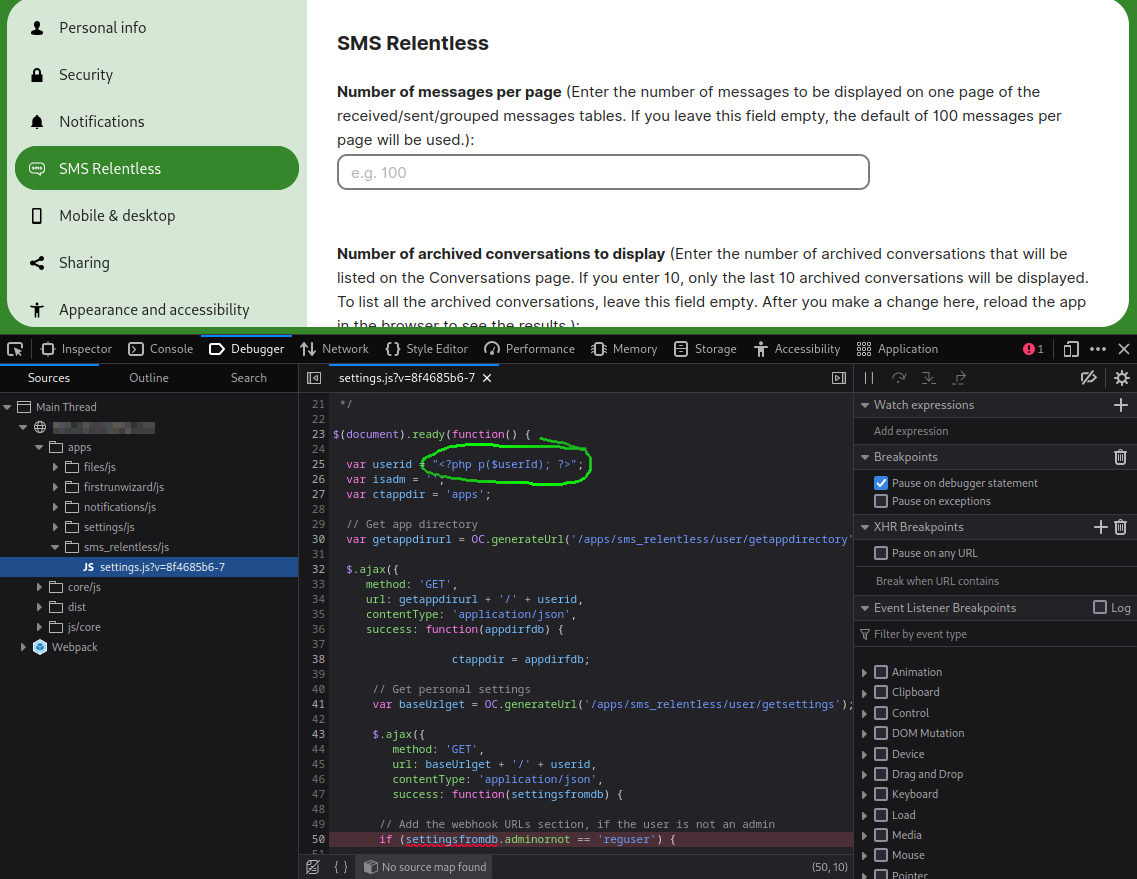Open responsive design mode icon
The image size is (1137, 879).
click(x=1071, y=349)
